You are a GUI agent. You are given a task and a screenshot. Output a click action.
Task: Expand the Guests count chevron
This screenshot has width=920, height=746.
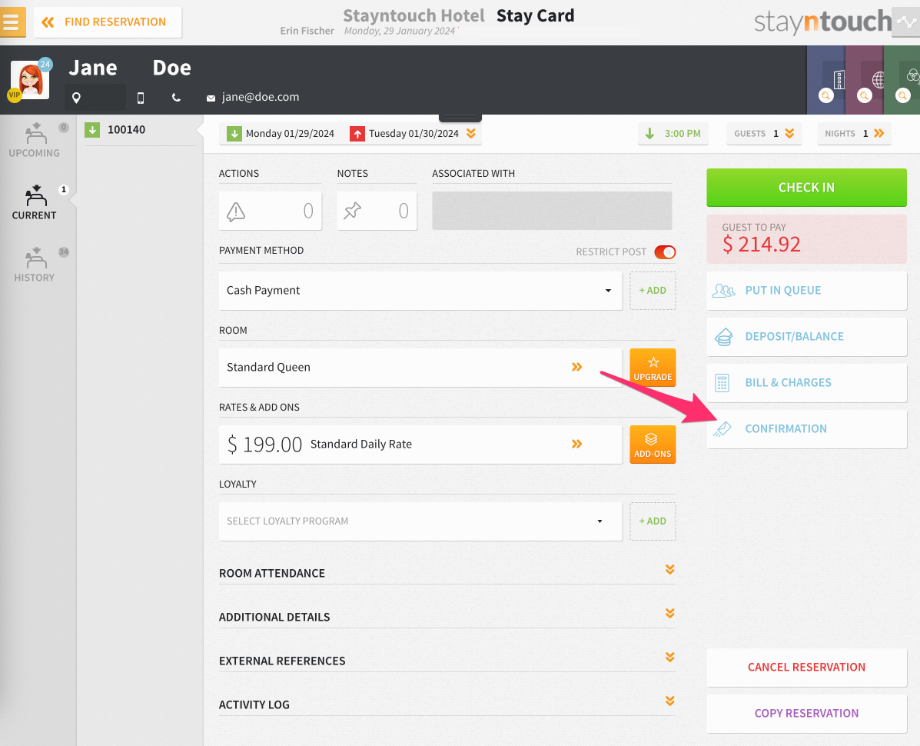(790, 134)
